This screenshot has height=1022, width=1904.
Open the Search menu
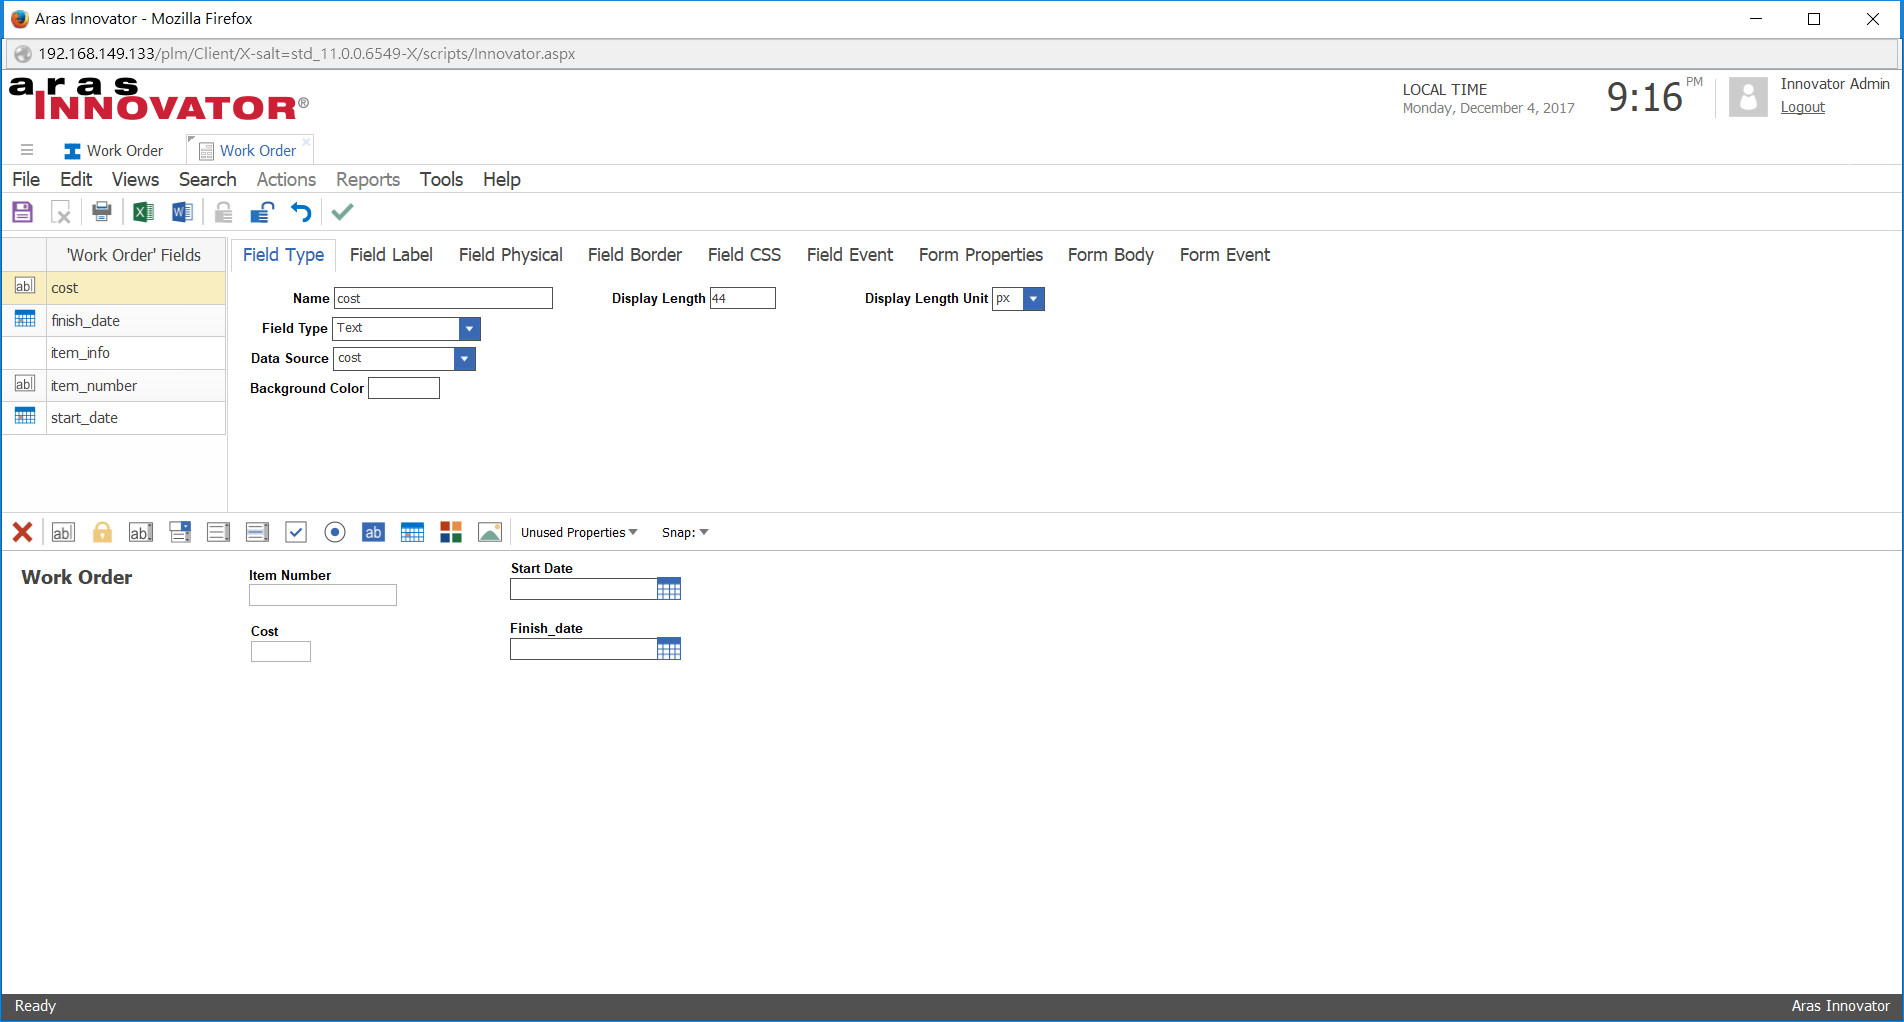point(208,179)
